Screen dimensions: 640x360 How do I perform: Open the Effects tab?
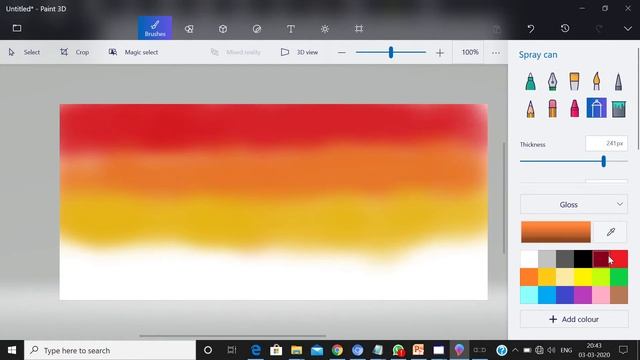click(x=325, y=29)
